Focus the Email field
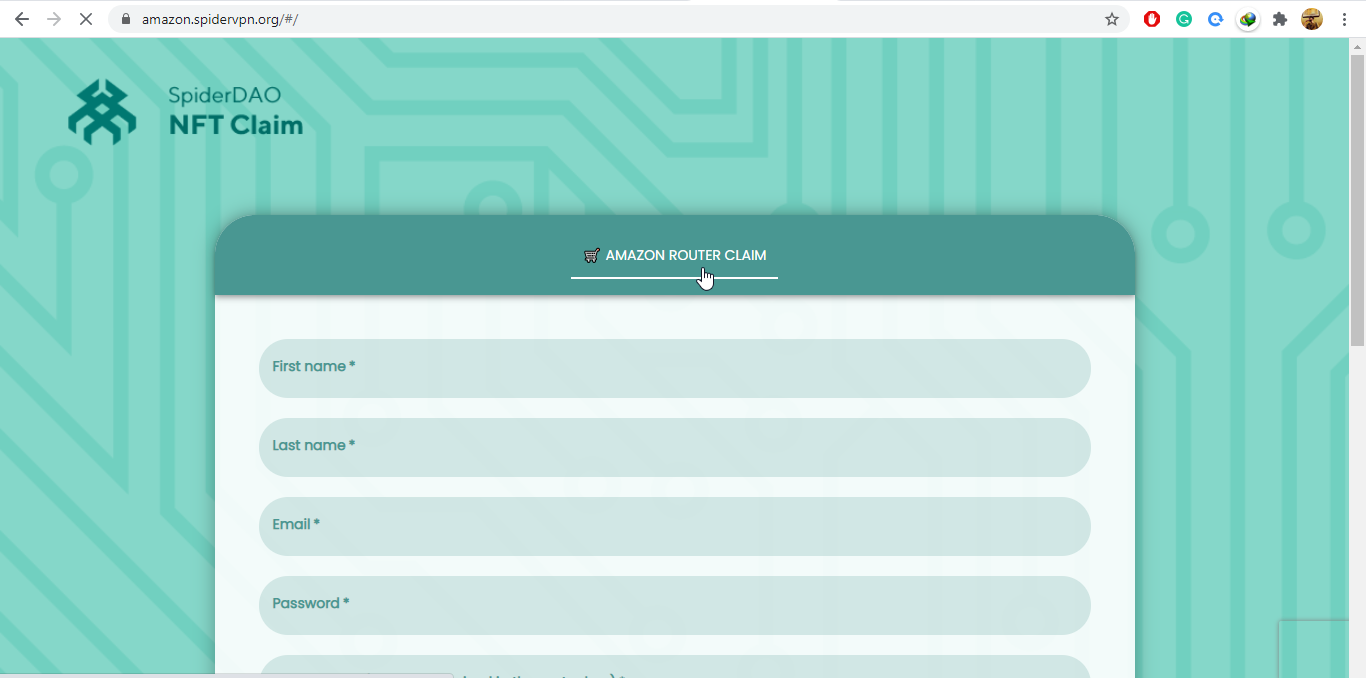Viewport: 1366px width, 678px height. [675, 526]
